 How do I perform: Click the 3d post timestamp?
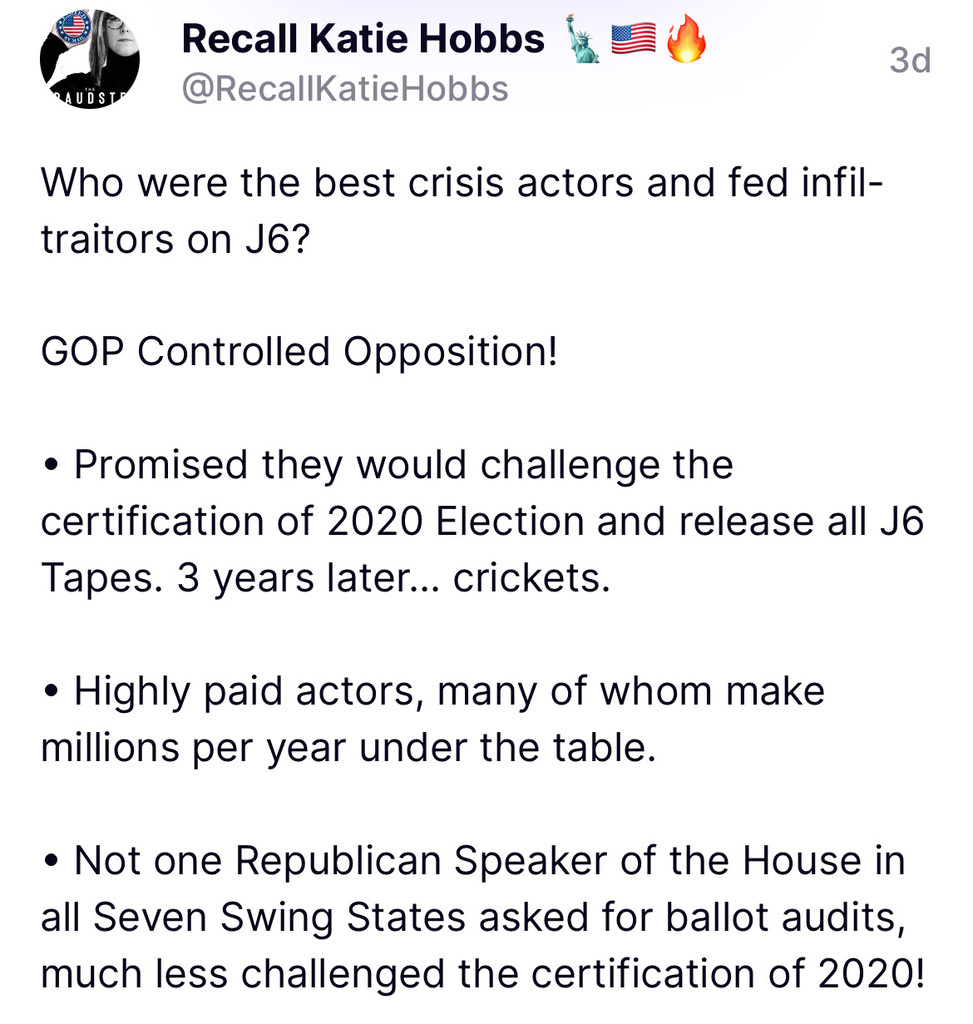tap(909, 60)
